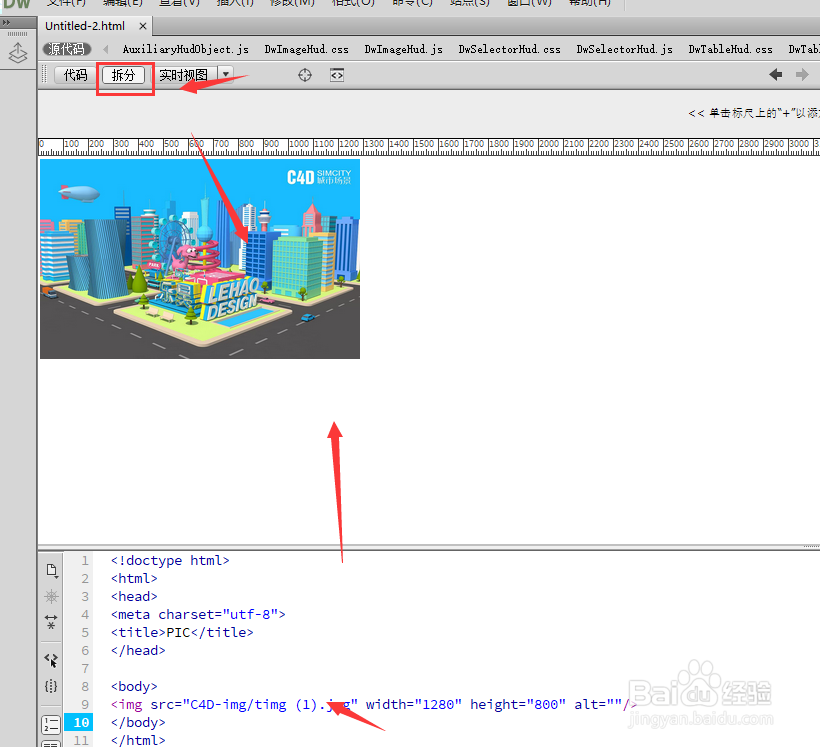Open related file DwImageHud.css

[306, 49]
